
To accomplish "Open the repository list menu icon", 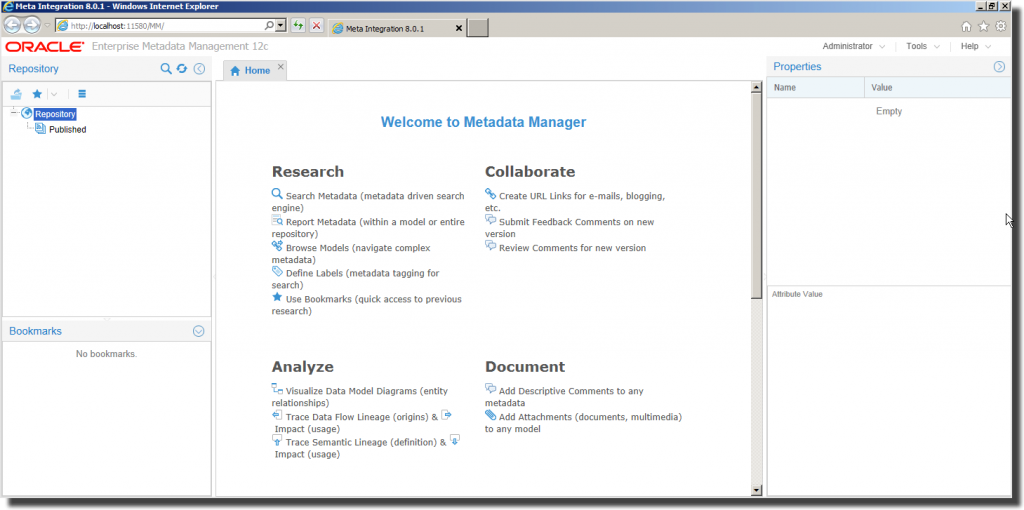I will coord(82,94).
